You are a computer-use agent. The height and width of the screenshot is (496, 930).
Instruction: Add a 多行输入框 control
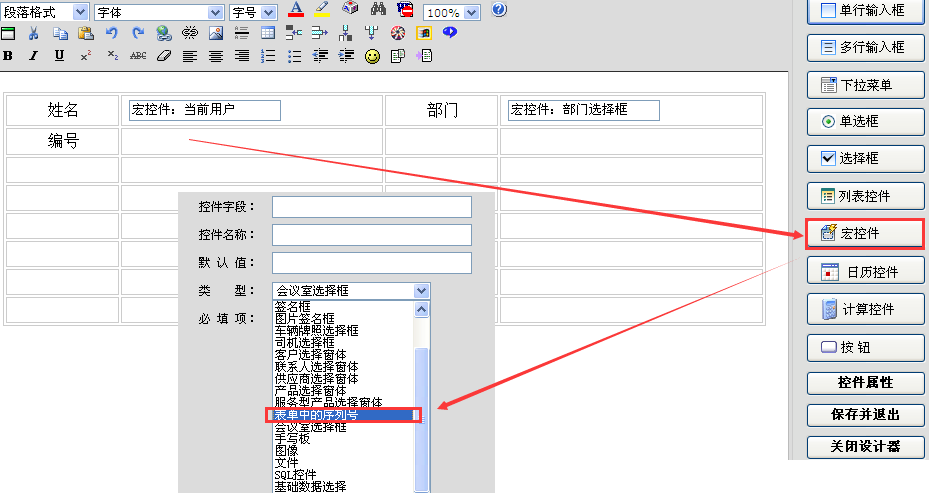click(865, 47)
